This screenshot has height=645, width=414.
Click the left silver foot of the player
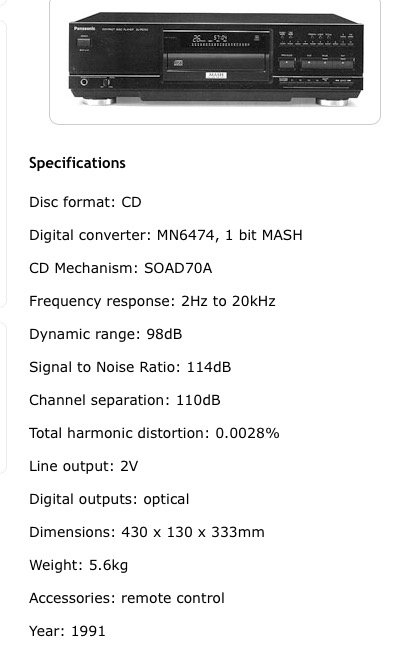point(98,101)
